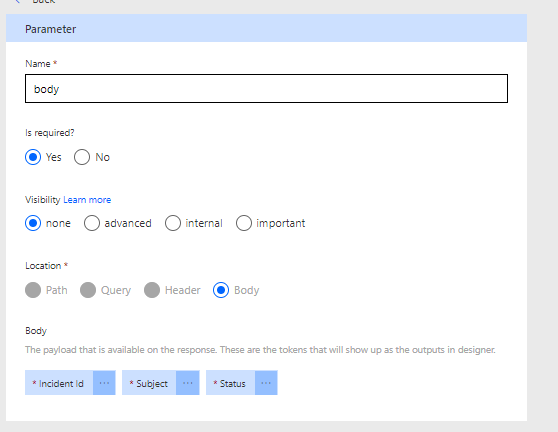Select Yes for Is required
The height and width of the screenshot is (432, 558).
(33, 157)
